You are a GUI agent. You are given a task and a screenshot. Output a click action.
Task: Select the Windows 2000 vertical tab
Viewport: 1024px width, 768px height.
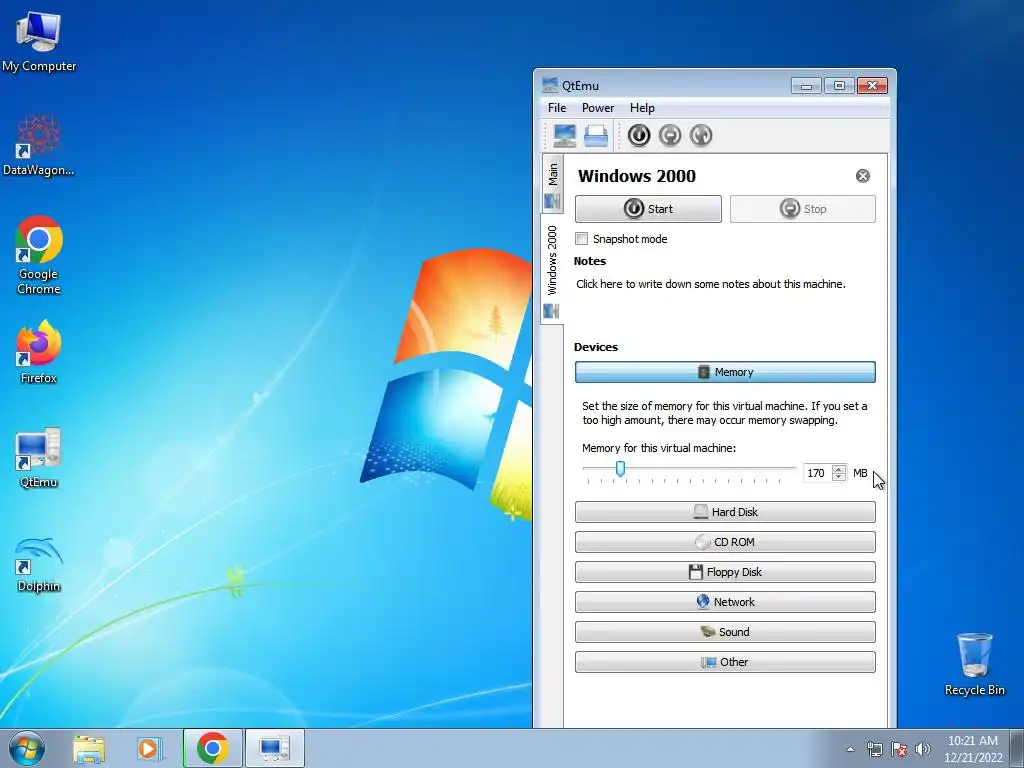[552, 269]
